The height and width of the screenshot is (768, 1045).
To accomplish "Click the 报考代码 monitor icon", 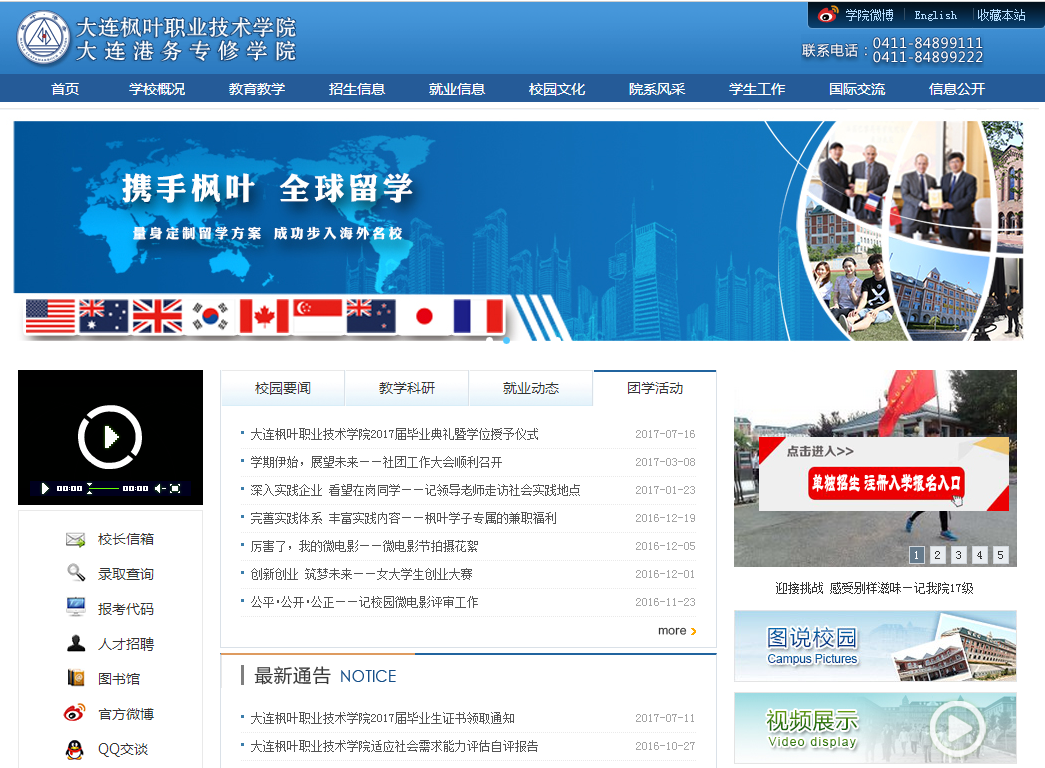I will [x=76, y=608].
